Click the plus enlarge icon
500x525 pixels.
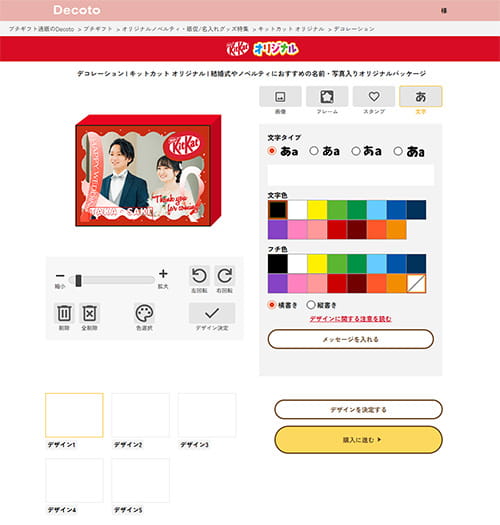coord(163,274)
